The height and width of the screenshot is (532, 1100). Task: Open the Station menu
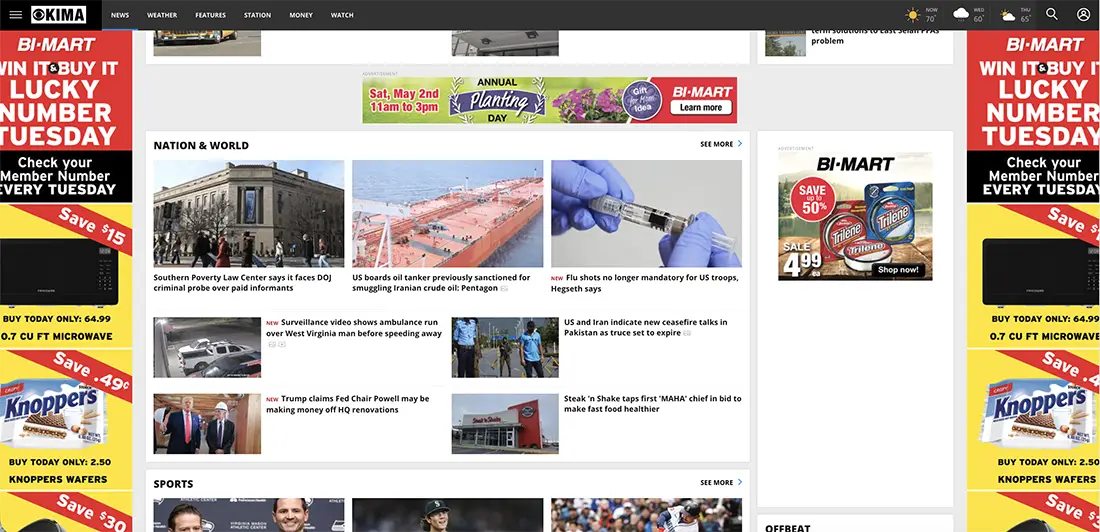[x=257, y=15]
